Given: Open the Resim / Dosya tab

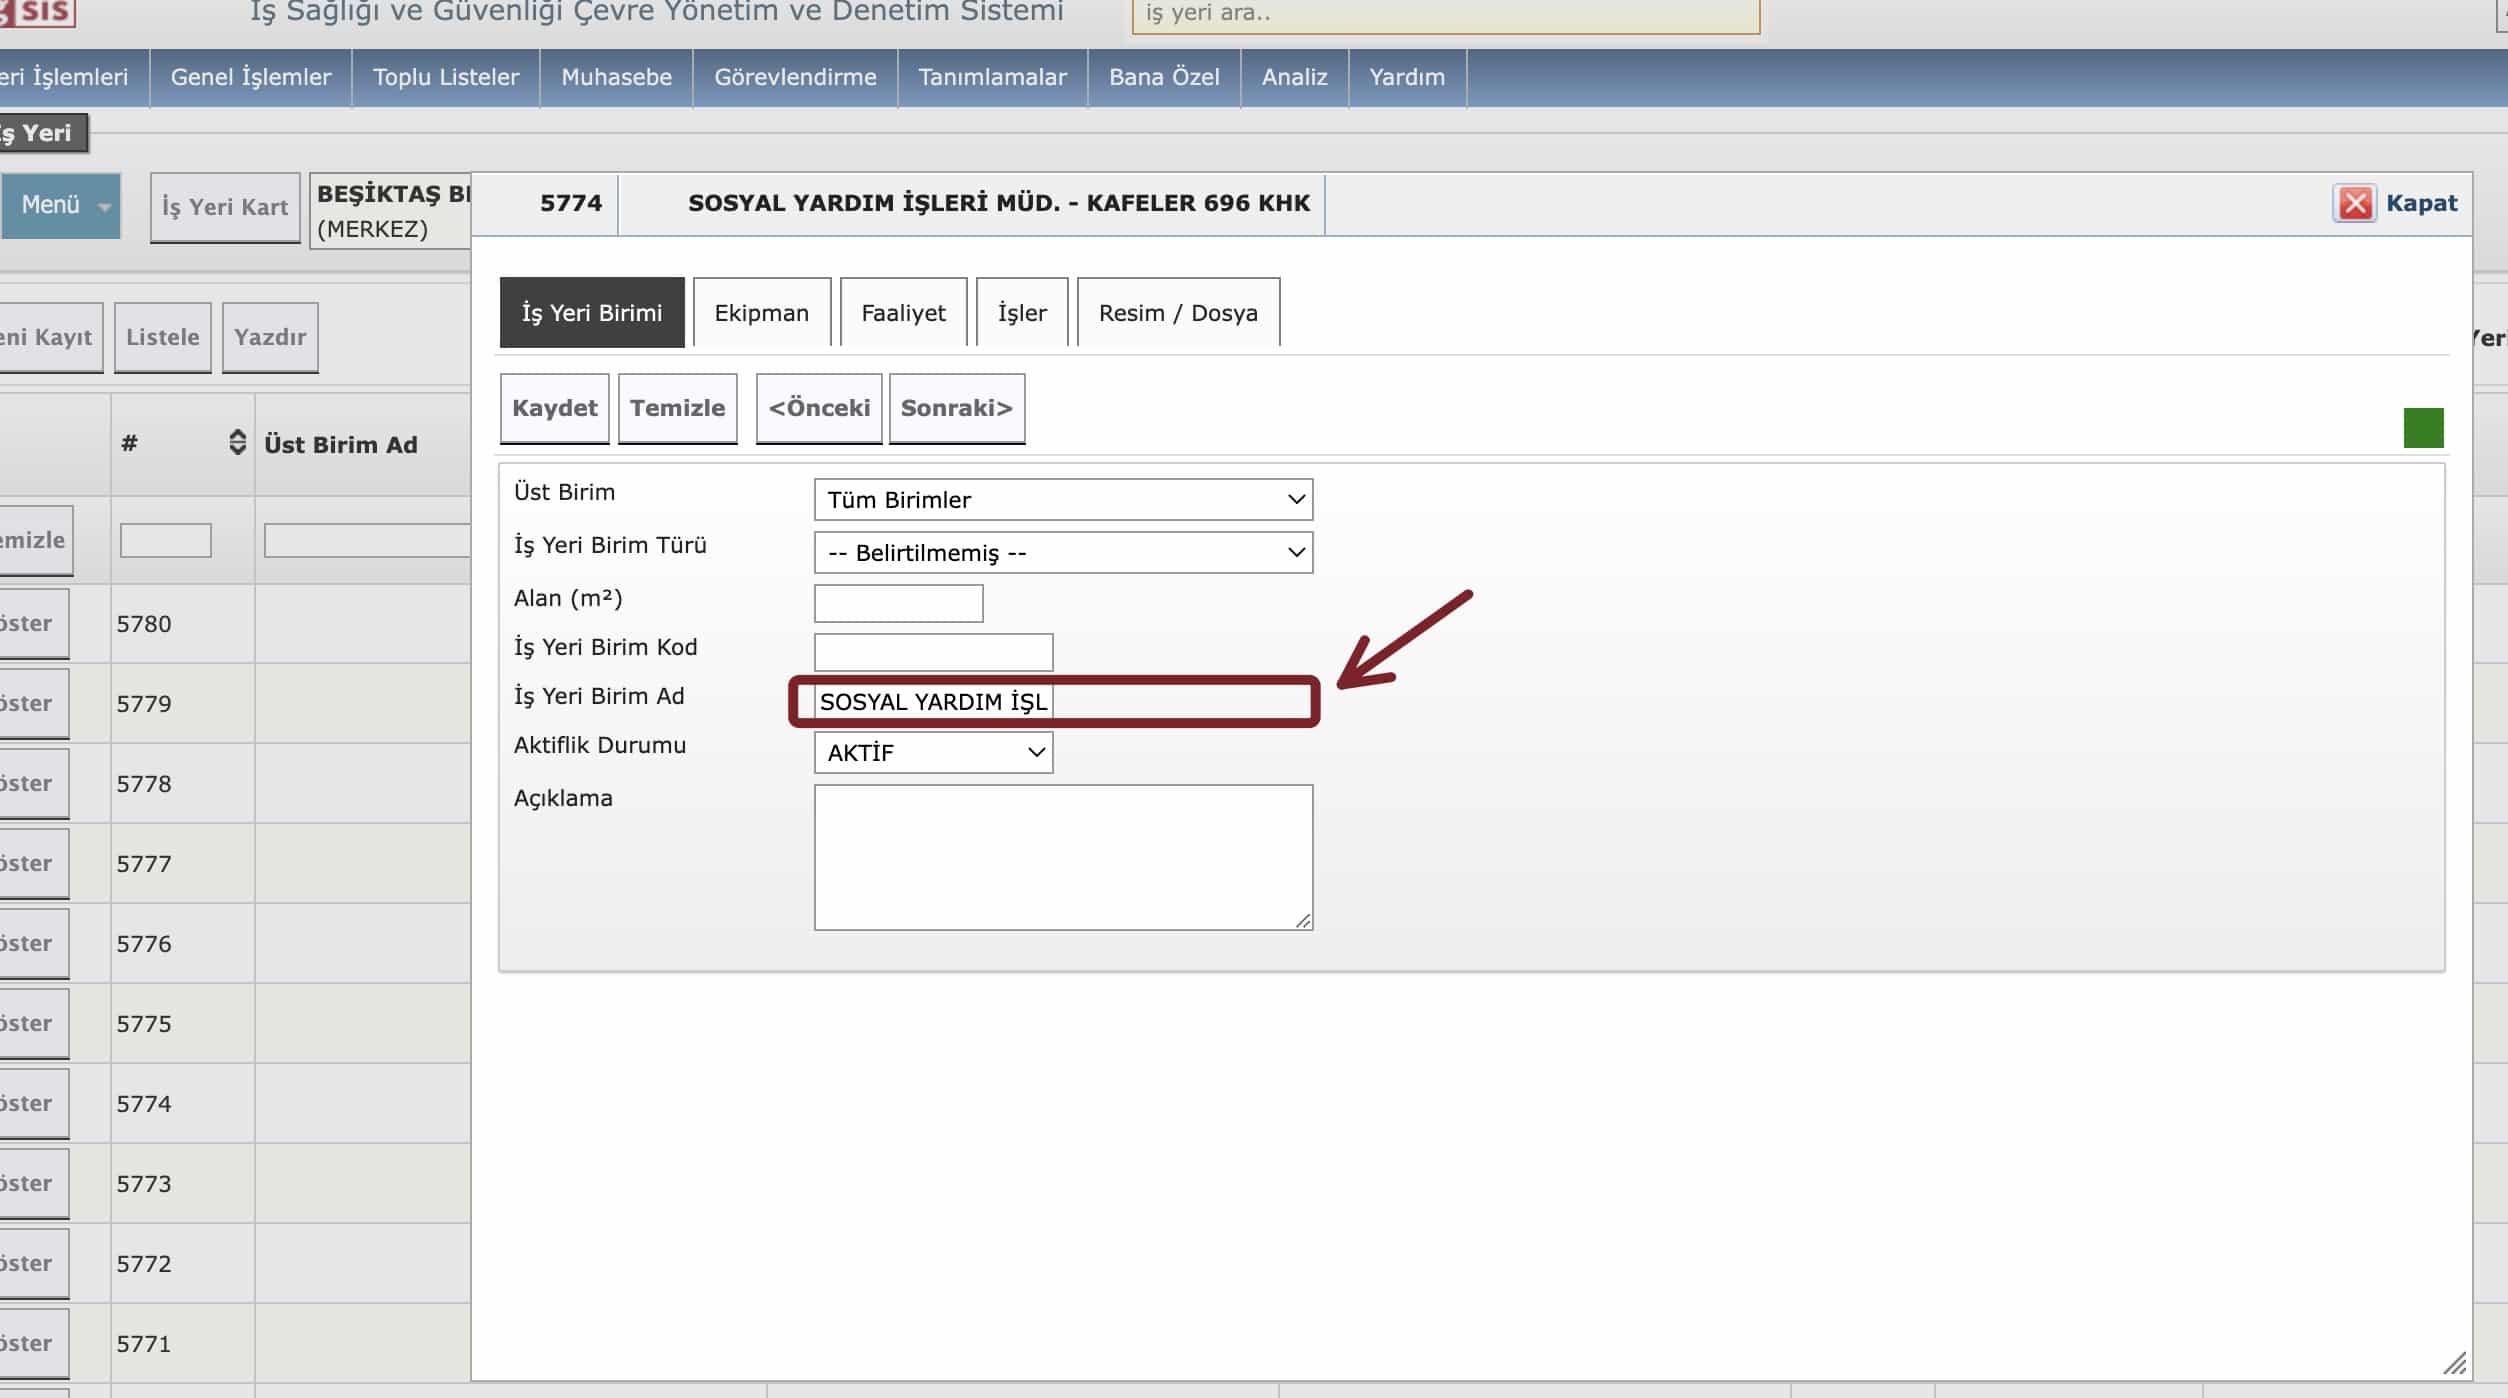Looking at the screenshot, I should [1177, 313].
